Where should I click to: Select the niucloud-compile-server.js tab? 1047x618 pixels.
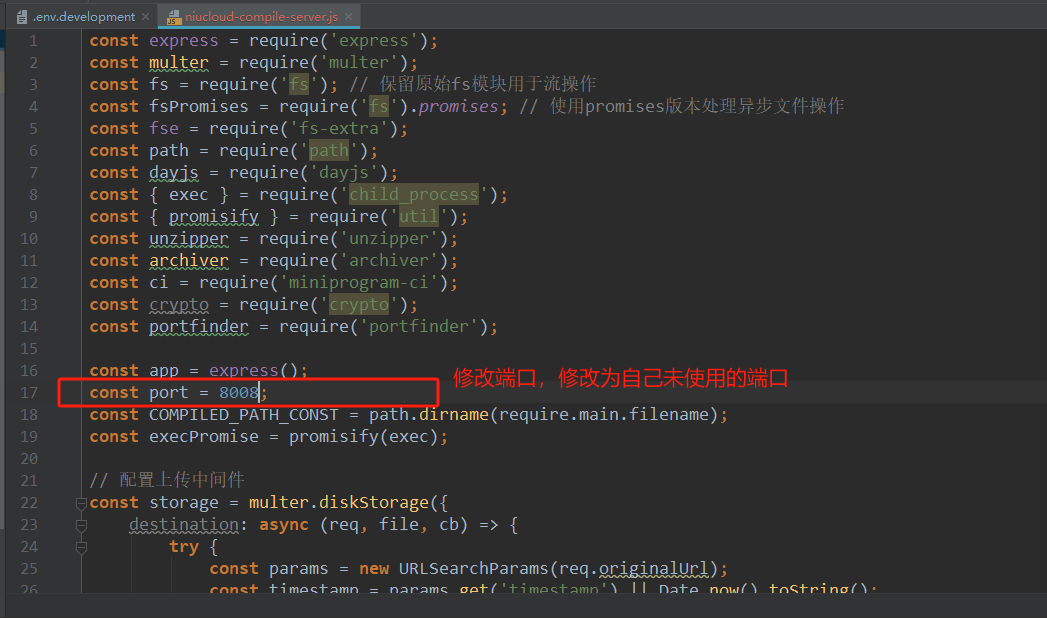pyautogui.click(x=261, y=17)
